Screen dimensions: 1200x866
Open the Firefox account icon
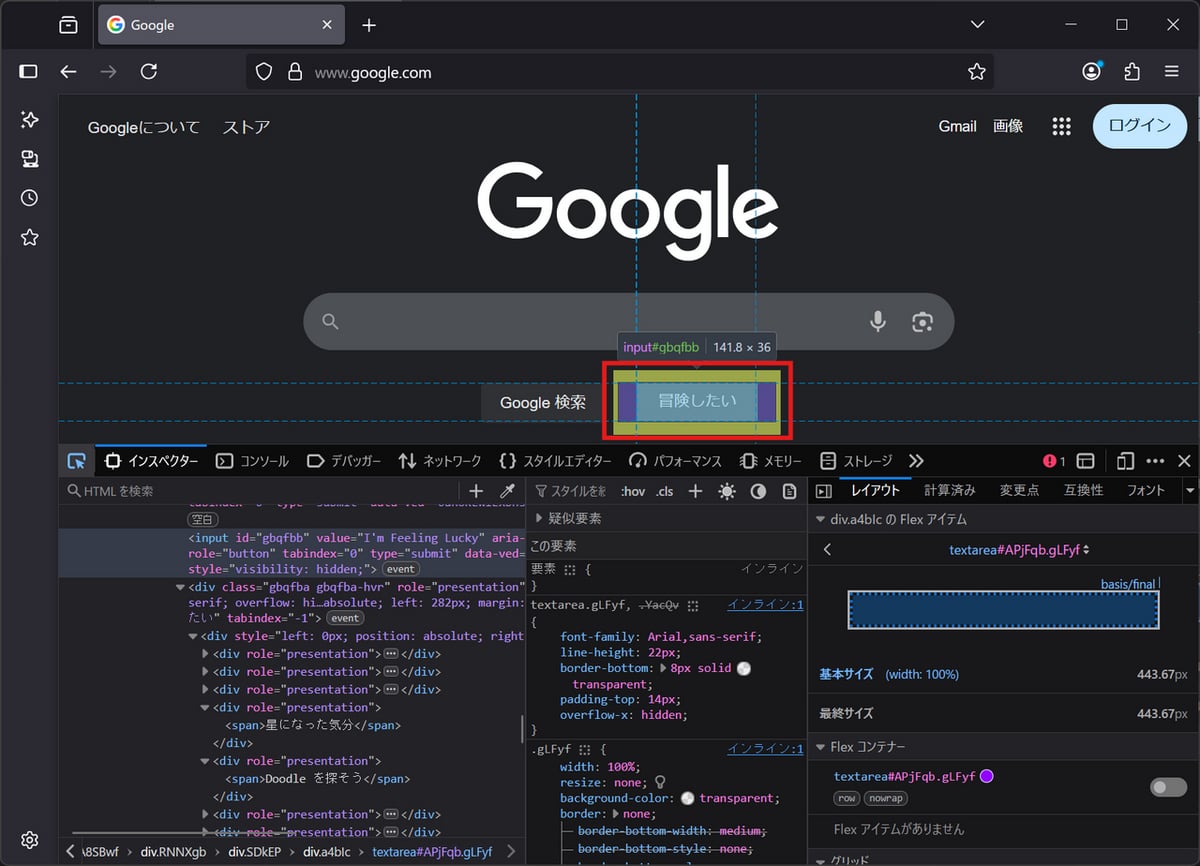(x=1092, y=72)
